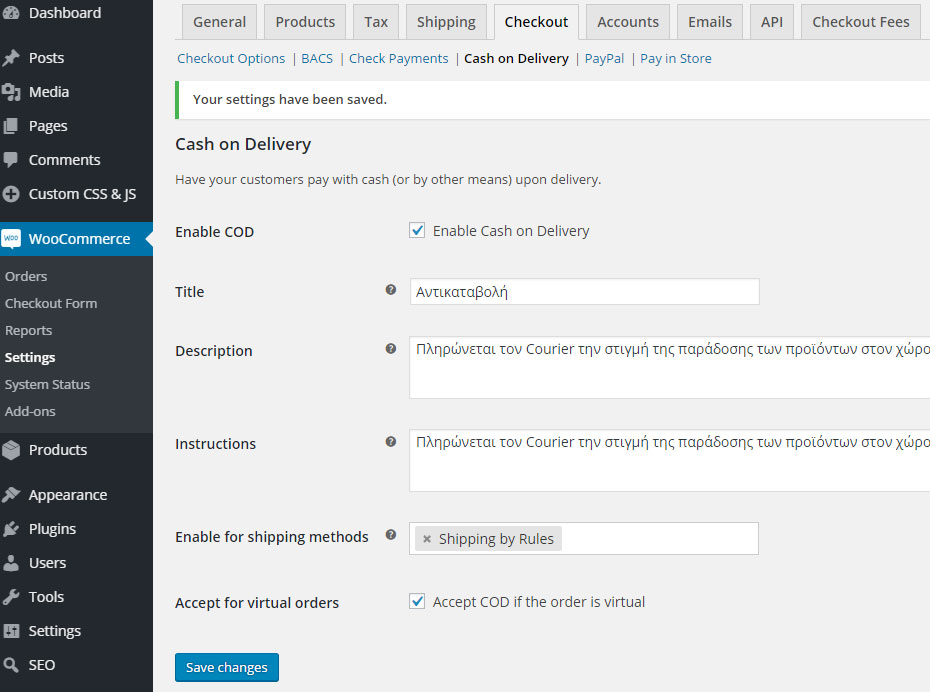This screenshot has height=692, width=930.
Task: Open the PayPal payment settings link
Action: [x=604, y=59]
